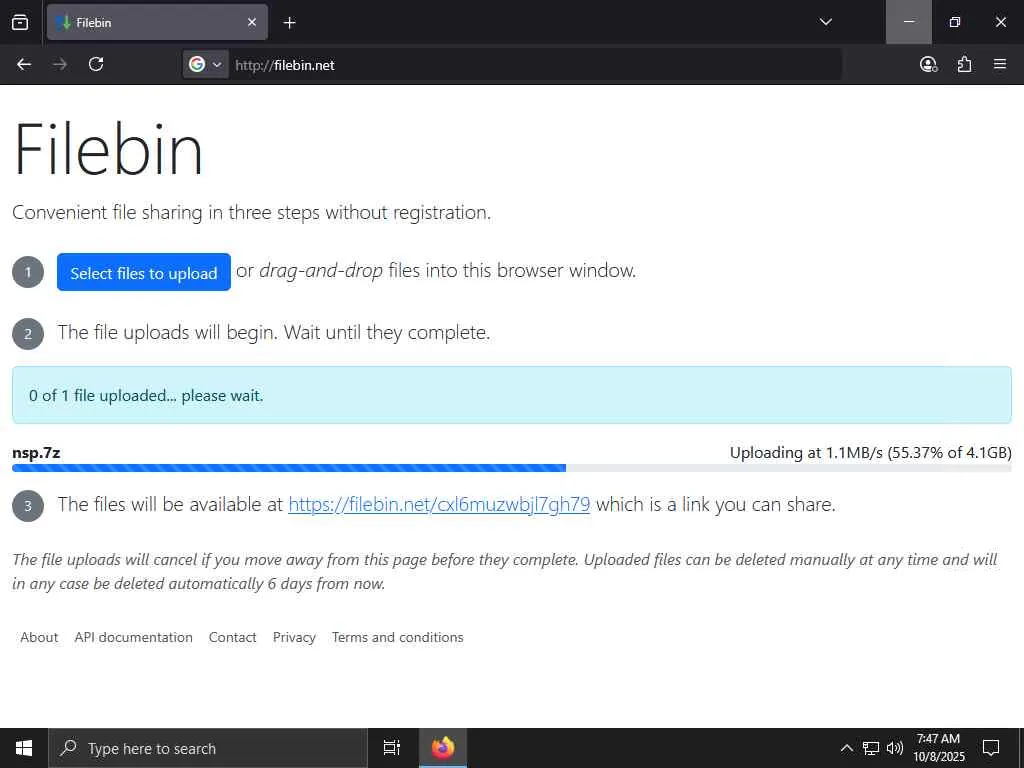Open the clock showing 7:47 AM

point(938,748)
